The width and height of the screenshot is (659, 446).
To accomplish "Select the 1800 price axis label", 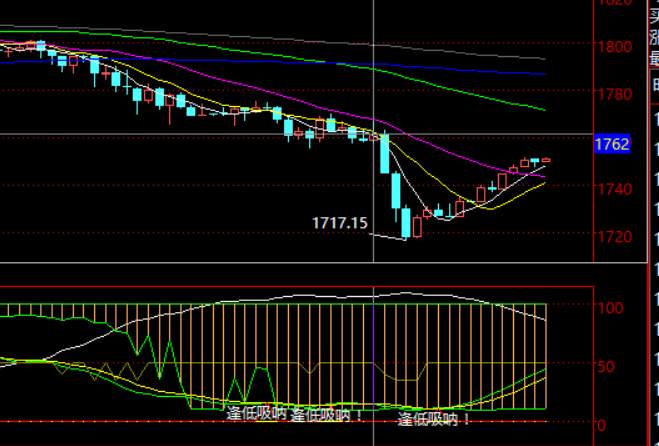I will click(615, 46).
